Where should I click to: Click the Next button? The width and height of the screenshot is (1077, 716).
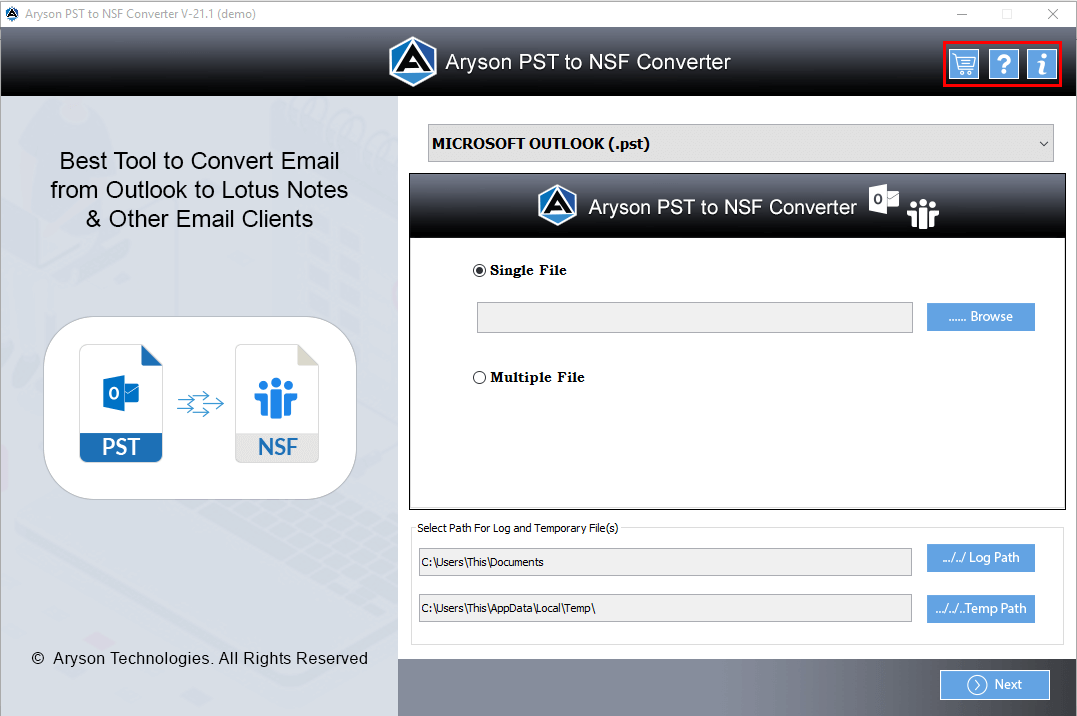coord(995,684)
